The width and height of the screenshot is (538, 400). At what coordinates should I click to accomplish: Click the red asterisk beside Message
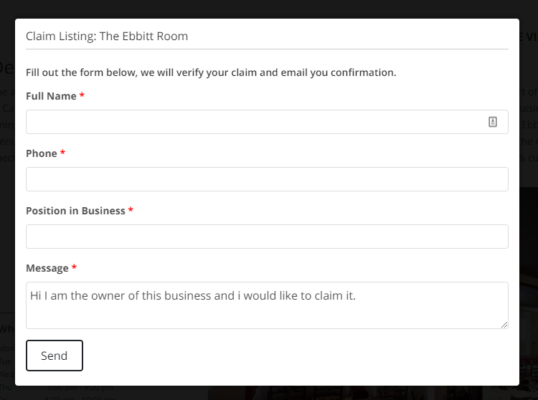click(74, 267)
